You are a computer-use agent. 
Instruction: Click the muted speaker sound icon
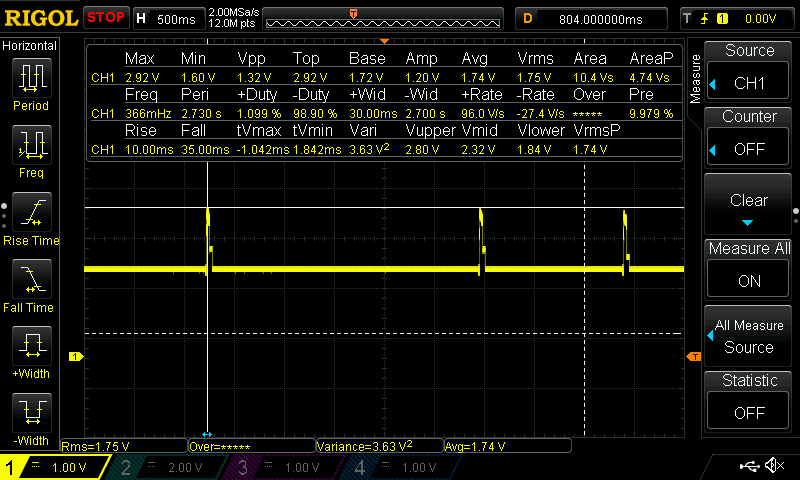pyautogui.click(x=775, y=465)
